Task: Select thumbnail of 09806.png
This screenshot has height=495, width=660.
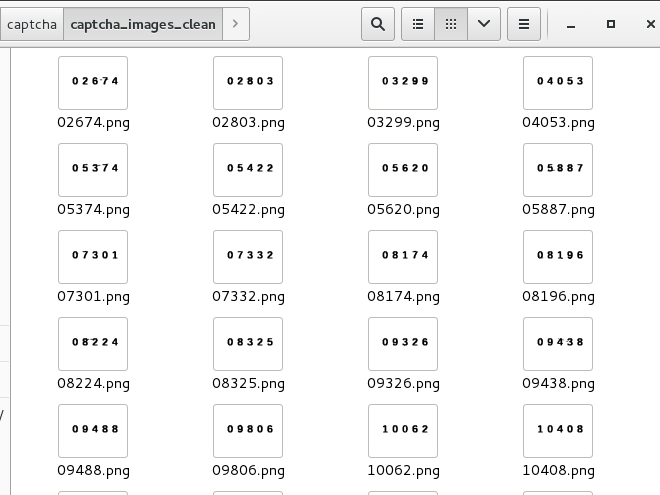Action: (248, 431)
